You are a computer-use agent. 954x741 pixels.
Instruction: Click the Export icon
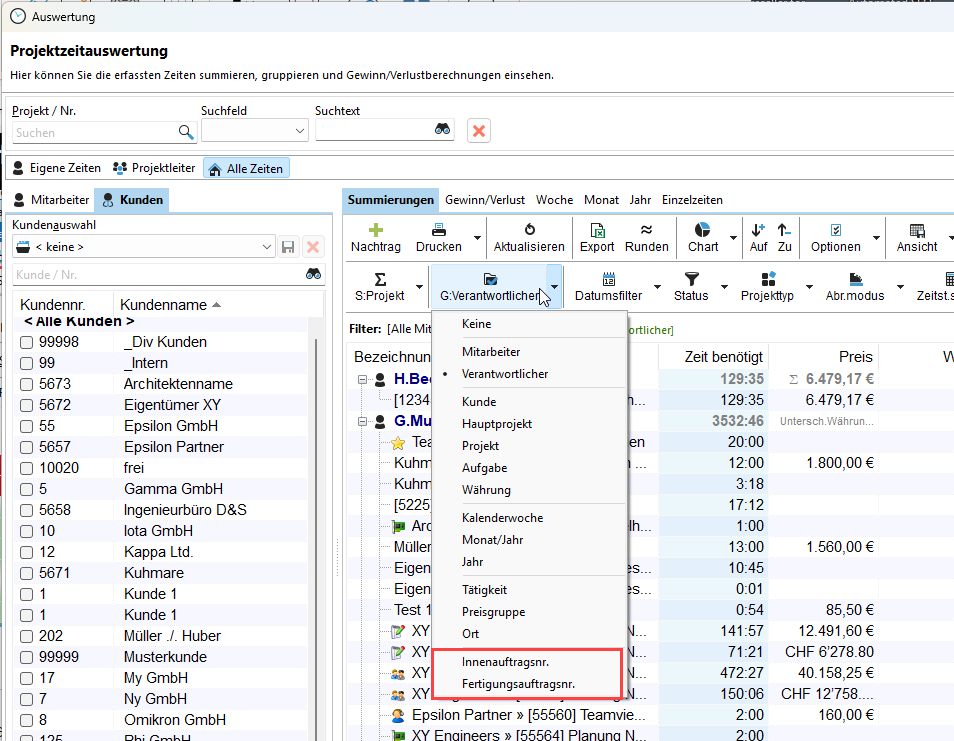(597, 229)
